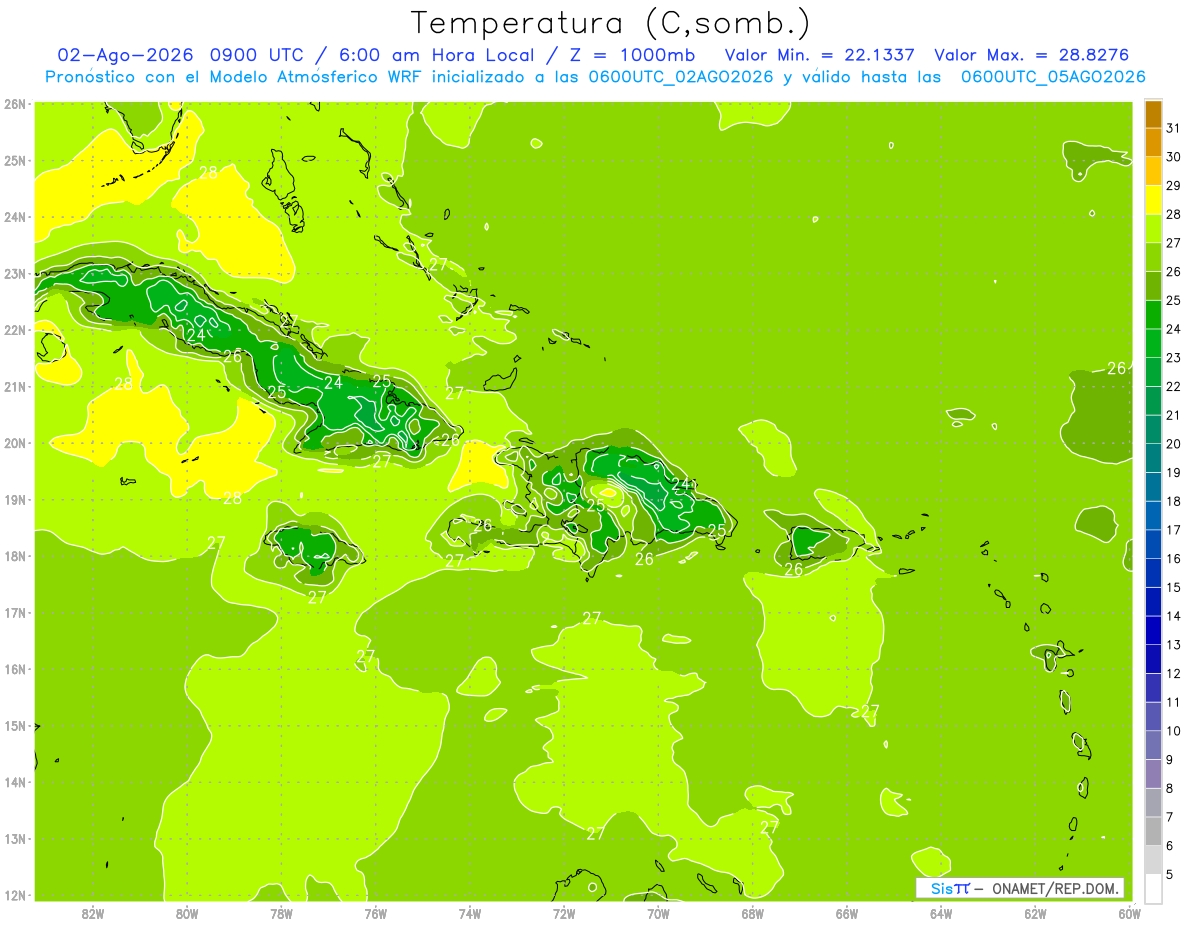This screenshot has width=1200, height=927.
Task: Click the number 31 on the color bar
Action: (x=1173, y=128)
